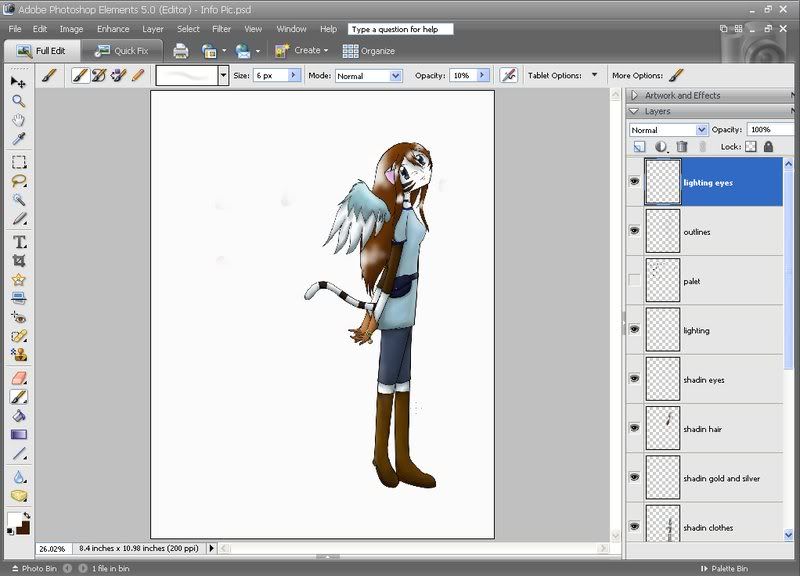Open the Create button menu
The width and height of the screenshot is (800, 576).
[x=302, y=51]
